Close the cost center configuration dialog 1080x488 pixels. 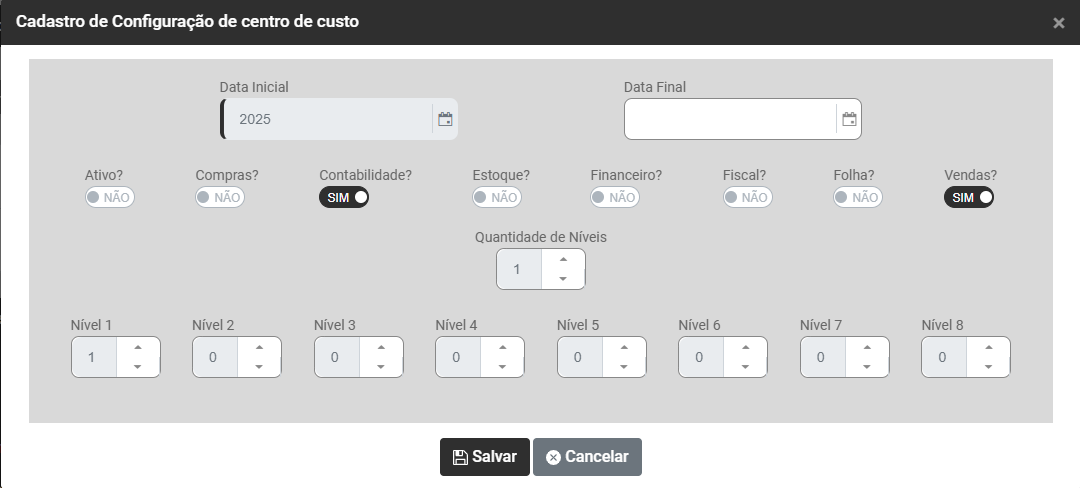(x=1059, y=23)
